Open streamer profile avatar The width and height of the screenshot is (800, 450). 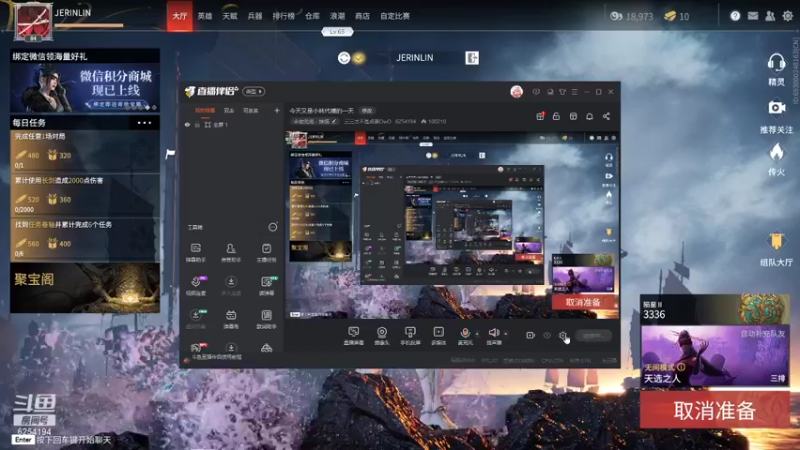tap(516, 92)
